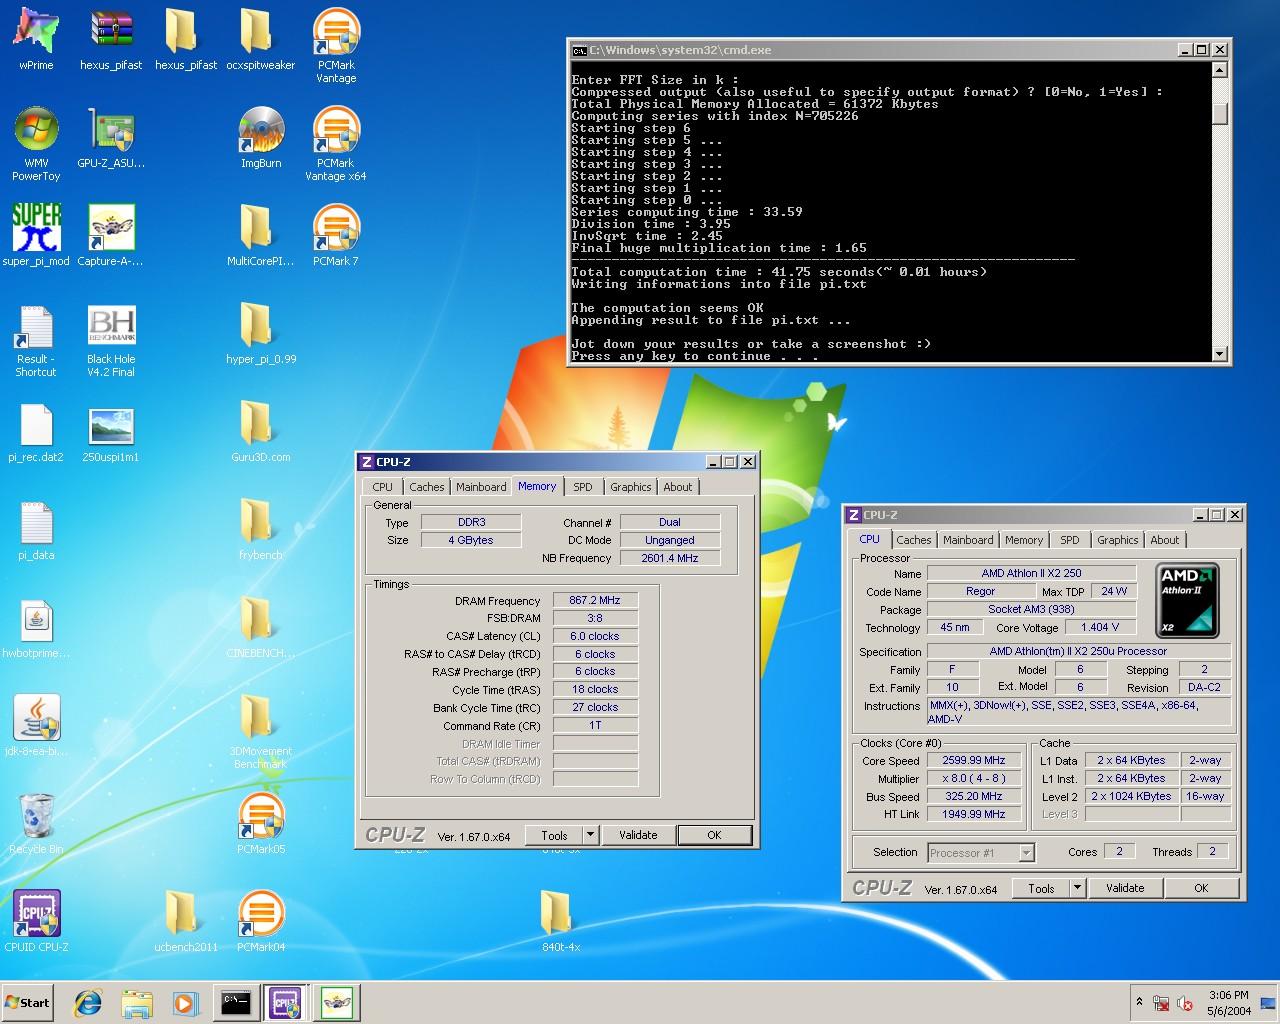Click the NB Frequency value 2601.4 MHz
The image size is (1280, 1024).
[x=670, y=558]
